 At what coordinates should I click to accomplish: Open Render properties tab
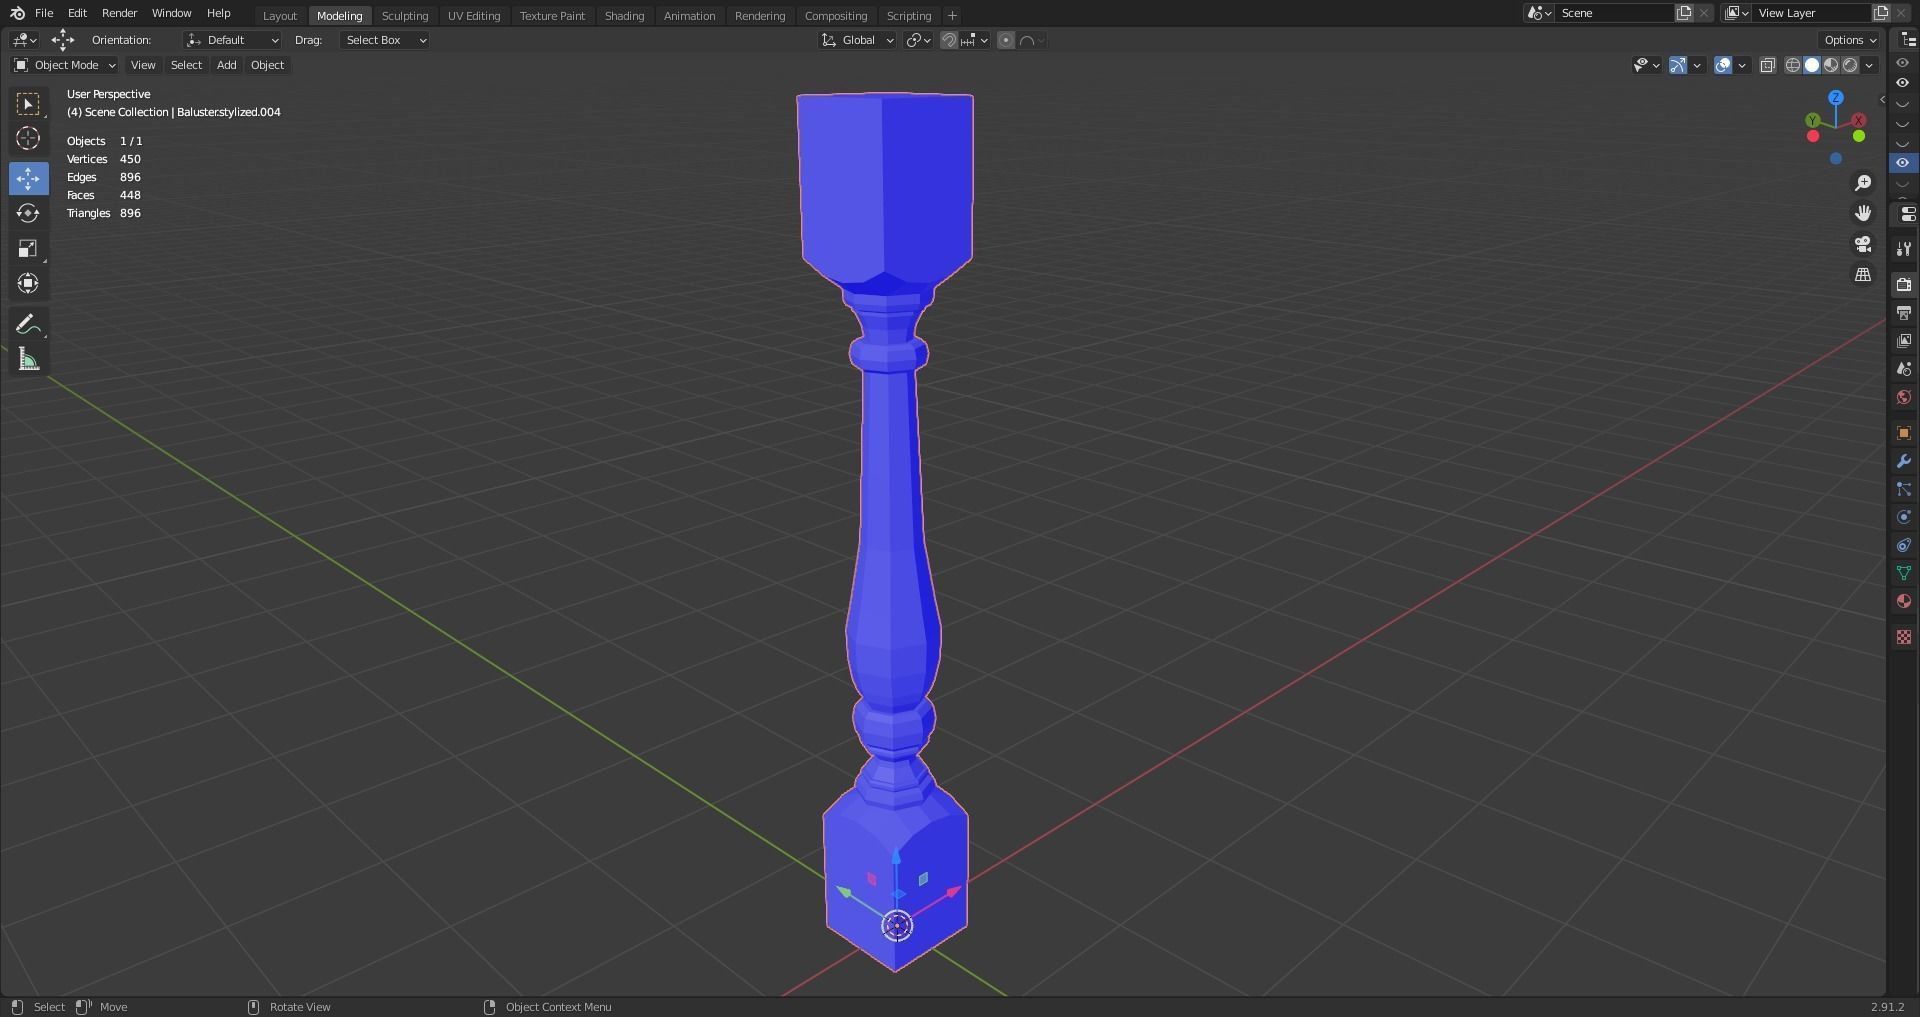click(1903, 285)
